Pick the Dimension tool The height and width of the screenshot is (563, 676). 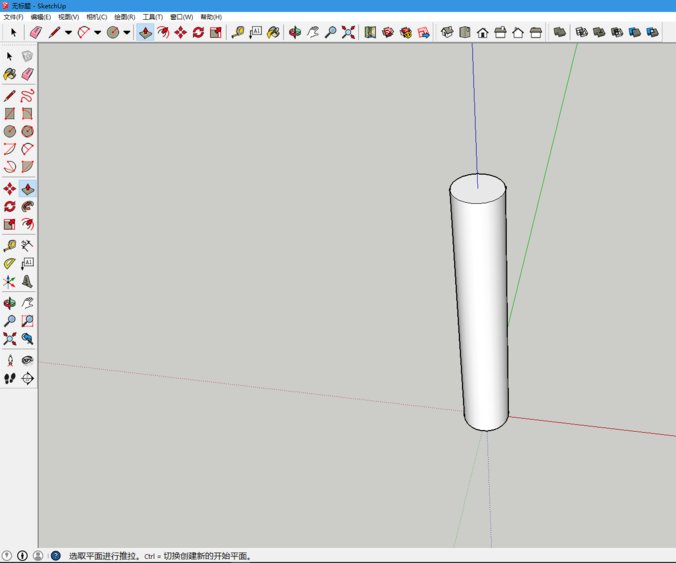click(27, 246)
